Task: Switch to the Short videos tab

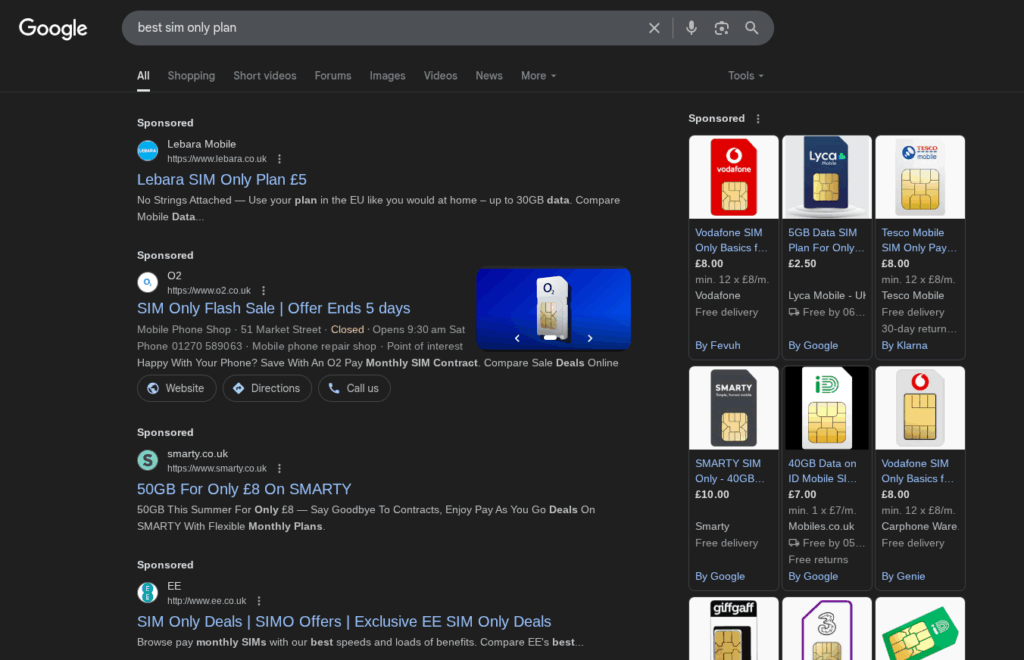Action: pyautogui.click(x=264, y=76)
